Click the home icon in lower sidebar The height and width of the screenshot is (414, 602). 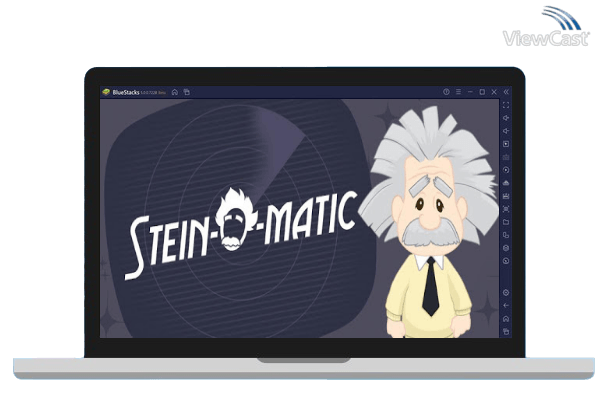point(506,319)
